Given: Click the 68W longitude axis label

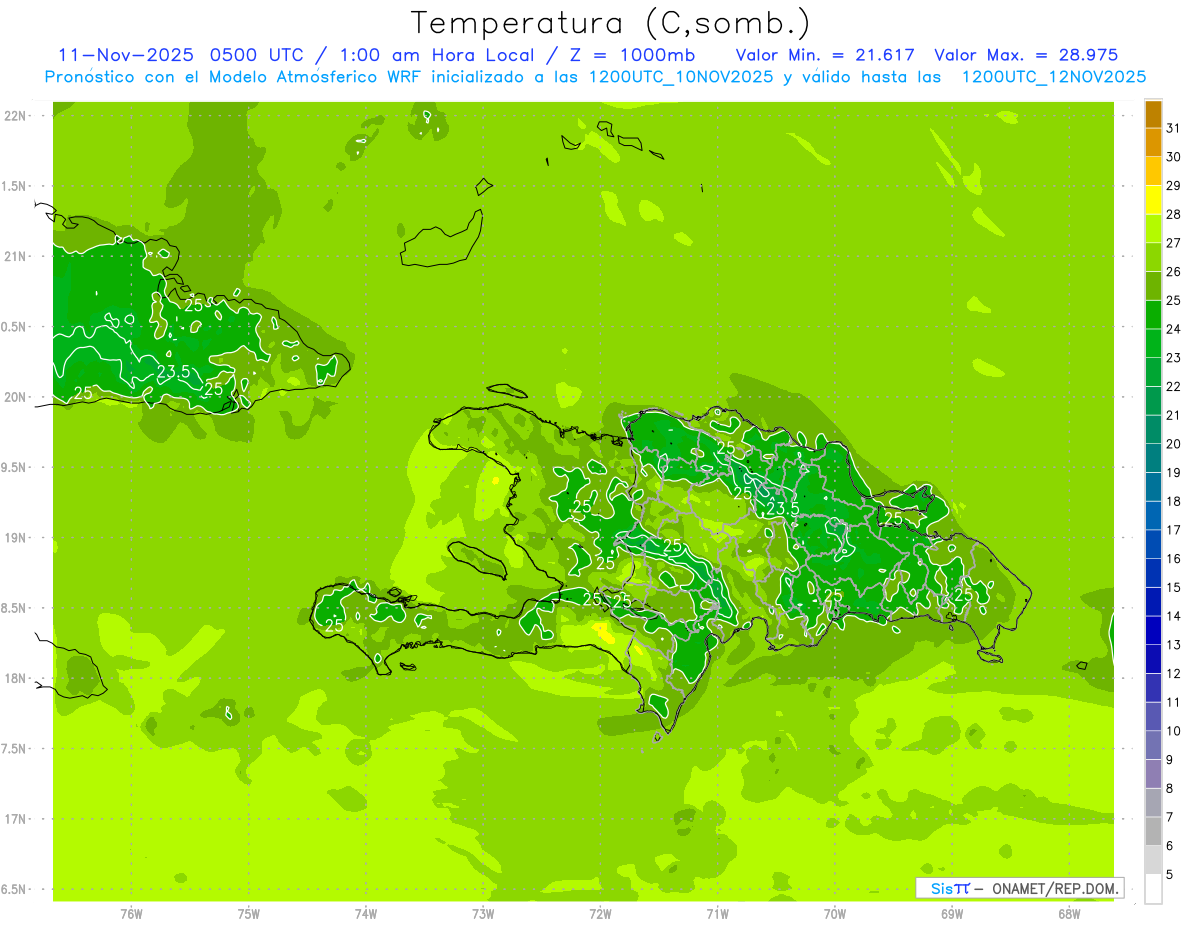Looking at the screenshot, I should pyautogui.click(x=1069, y=914).
